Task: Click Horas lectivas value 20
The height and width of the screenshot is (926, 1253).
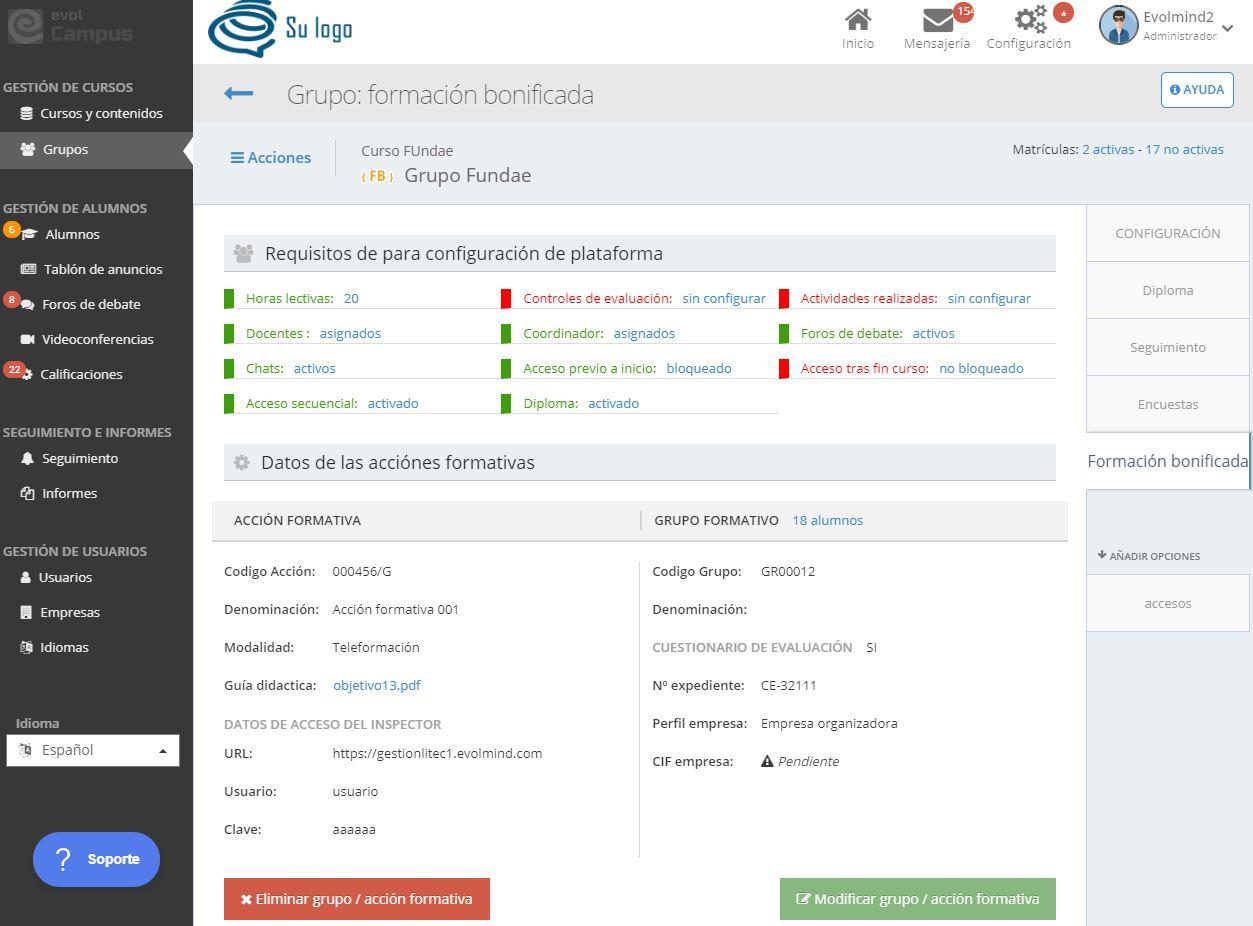Action: [x=351, y=298]
